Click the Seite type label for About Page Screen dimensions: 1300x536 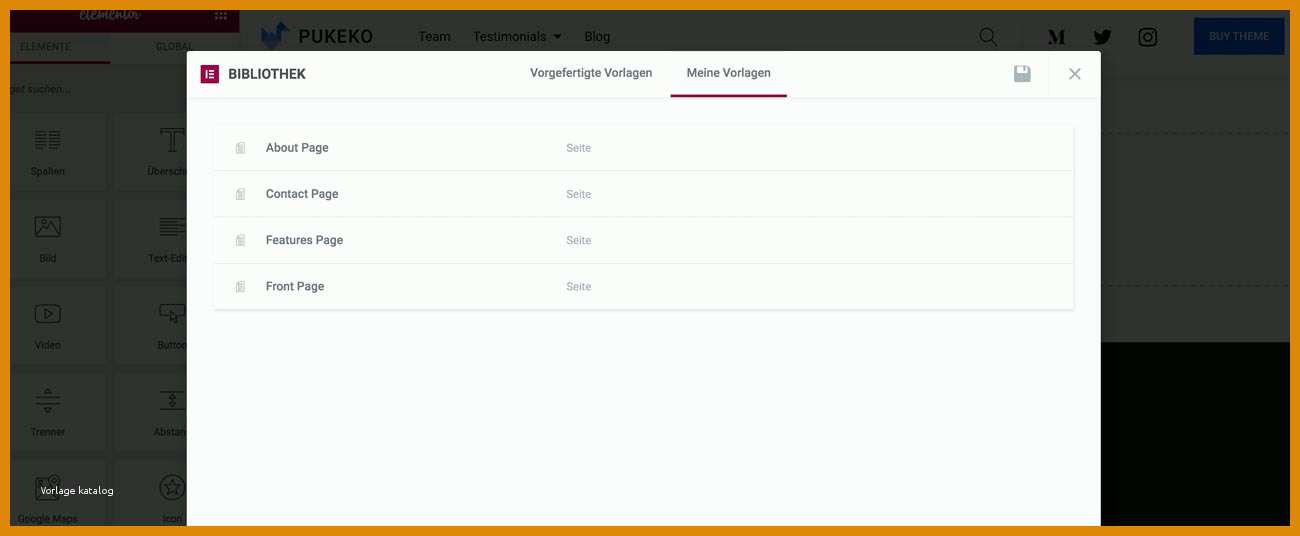[578, 148]
